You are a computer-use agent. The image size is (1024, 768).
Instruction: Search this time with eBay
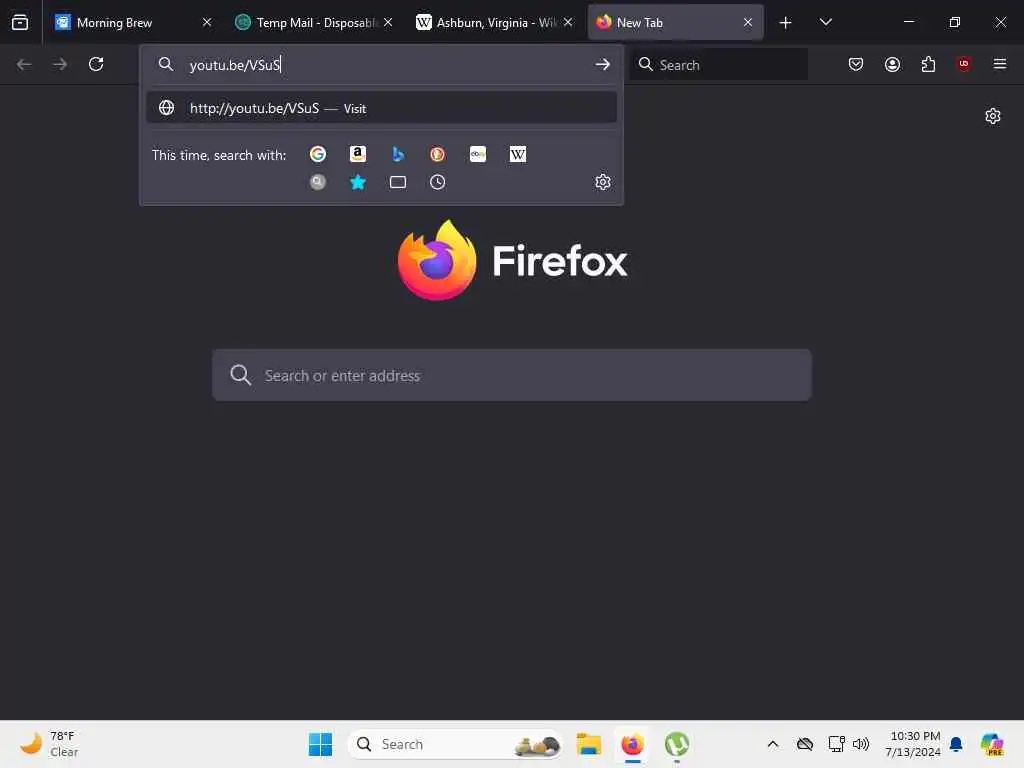tap(478, 154)
